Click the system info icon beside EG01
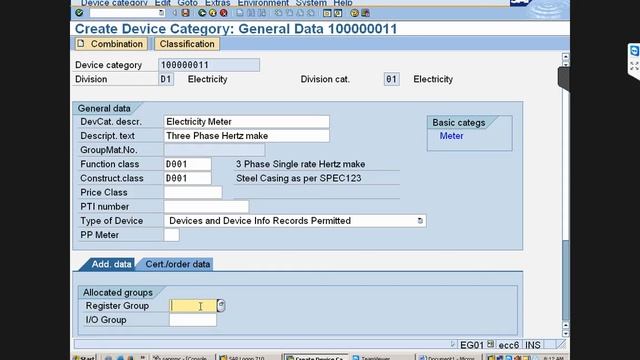640x360 pixels. pyautogui.click(x=490, y=344)
